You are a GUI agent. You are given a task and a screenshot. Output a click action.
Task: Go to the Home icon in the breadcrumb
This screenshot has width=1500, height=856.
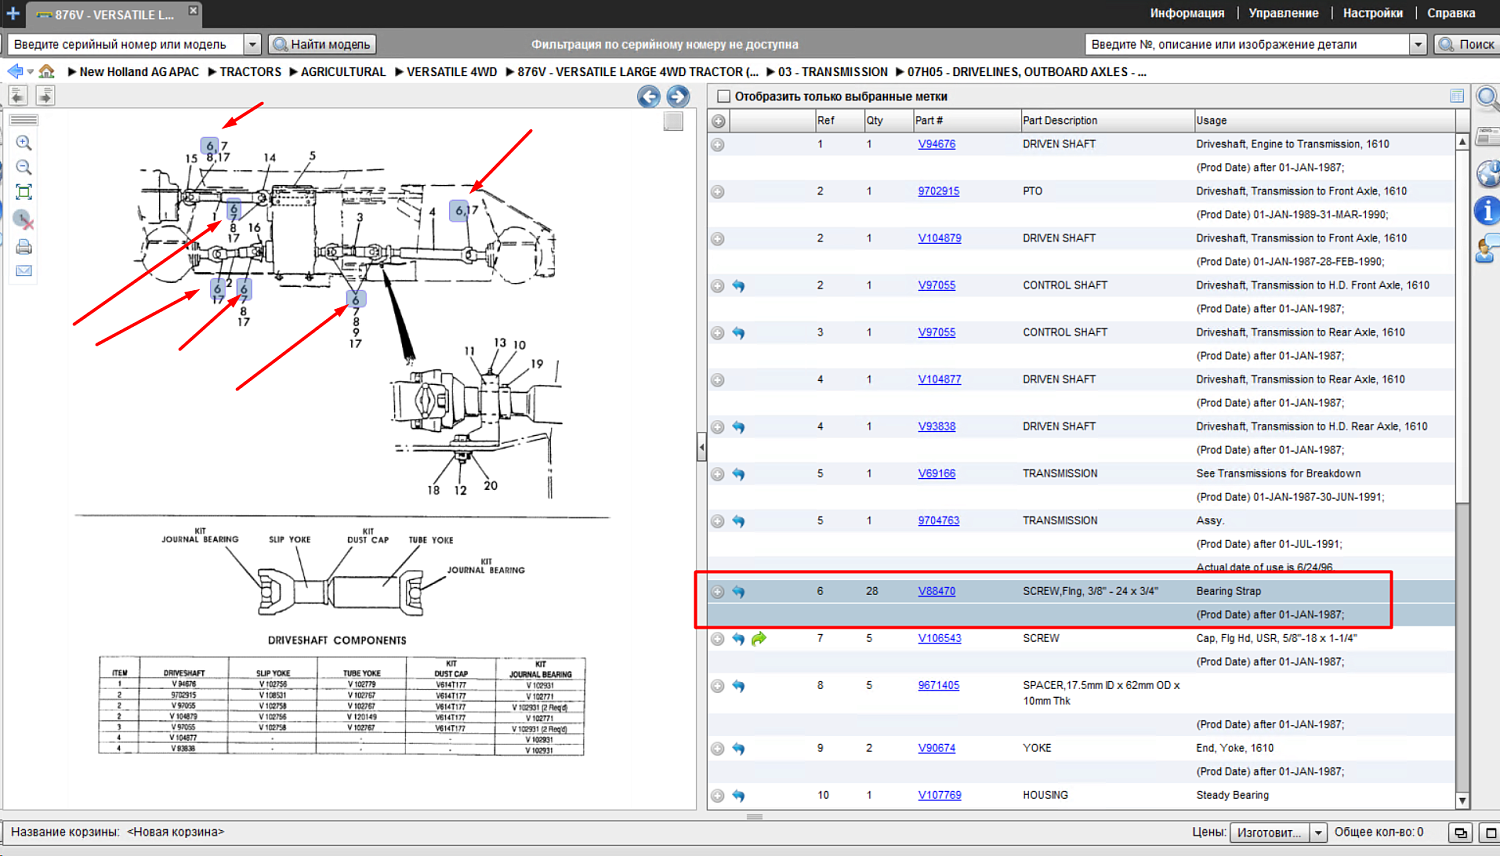pos(47,71)
